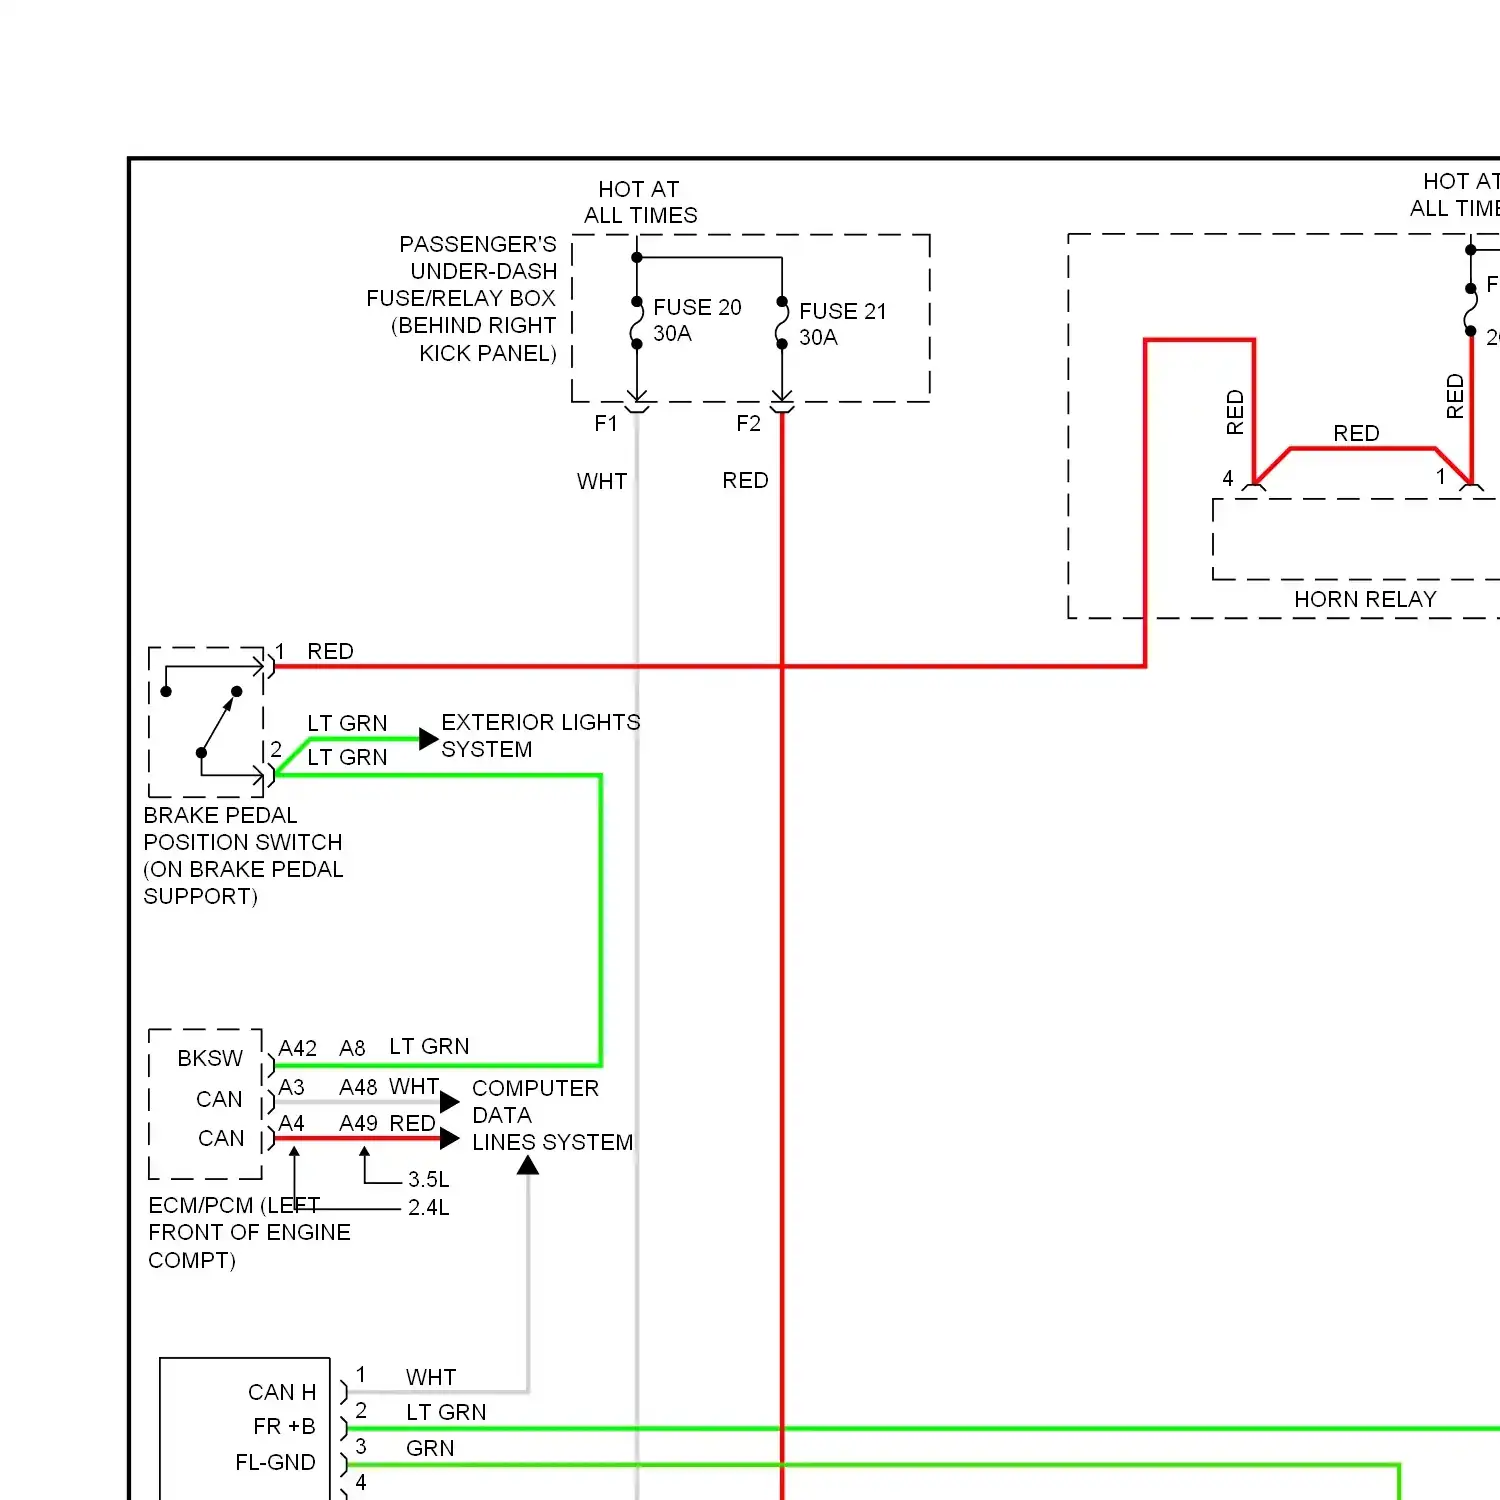Screen dimensions: 1500x1500
Task: Click the RED label beside A49
Action: [x=412, y=1123]
